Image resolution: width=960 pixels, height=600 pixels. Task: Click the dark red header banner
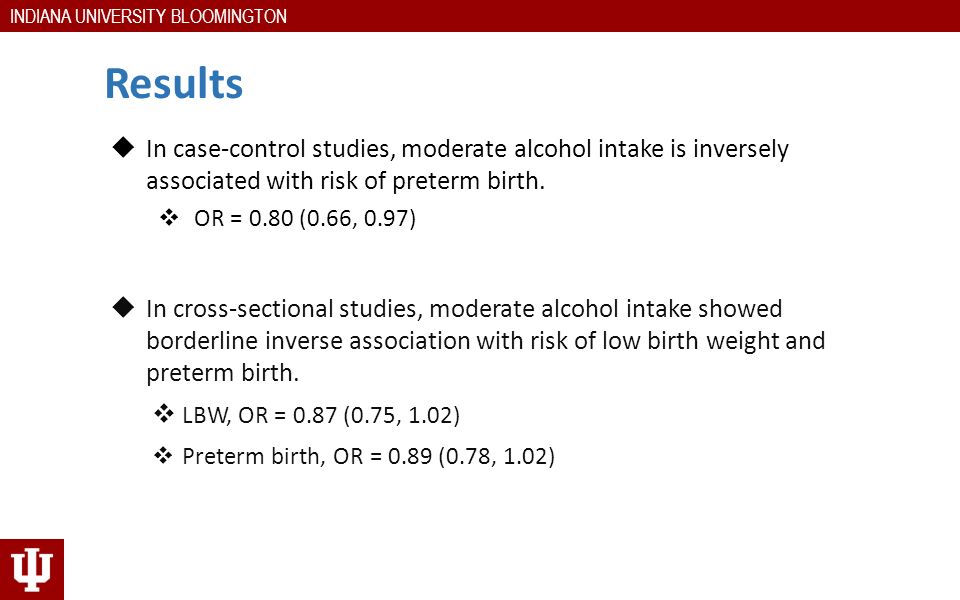tap(480, 16)
